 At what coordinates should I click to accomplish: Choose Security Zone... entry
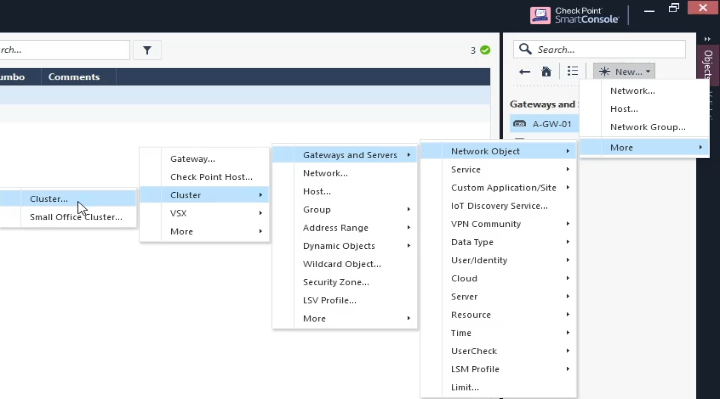click(x=344, y=282)
